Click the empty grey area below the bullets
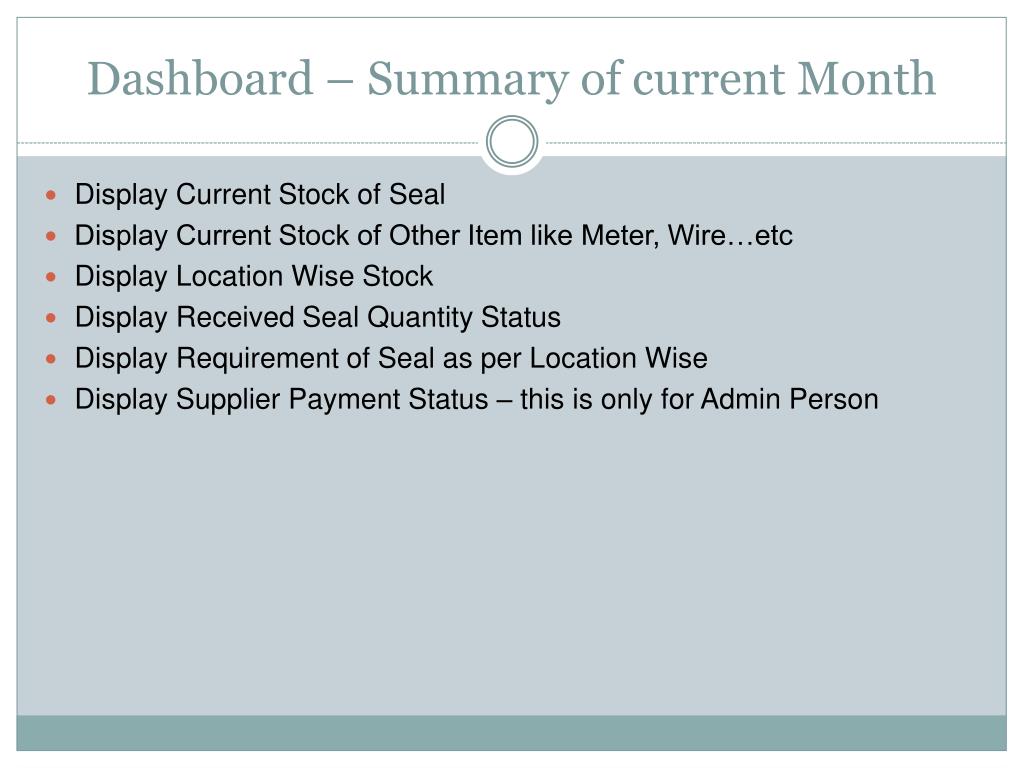This screenshot has height=768, width=1024. tap(511, 562)
